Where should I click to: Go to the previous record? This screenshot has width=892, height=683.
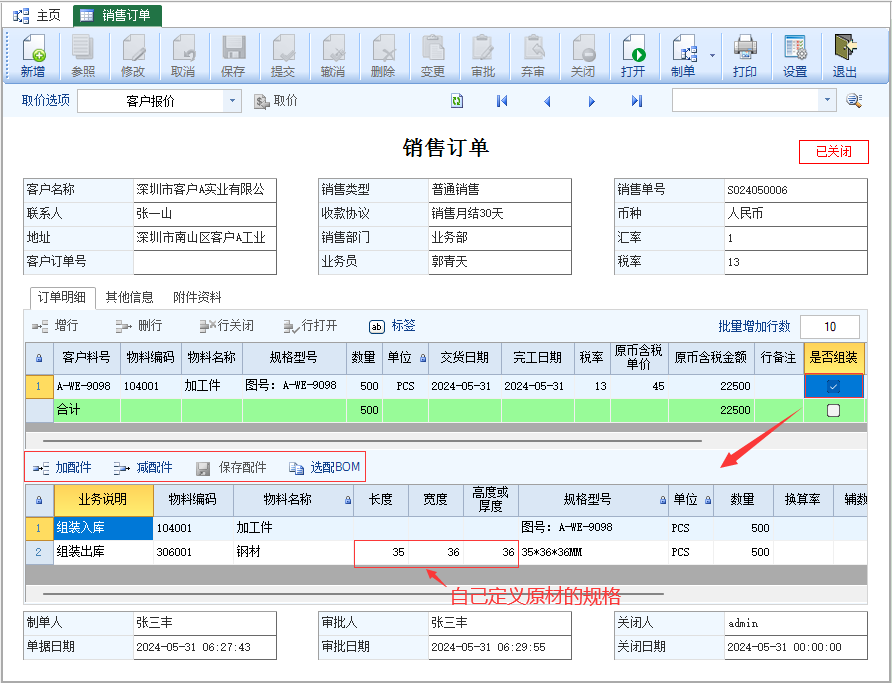coord(547,101)
